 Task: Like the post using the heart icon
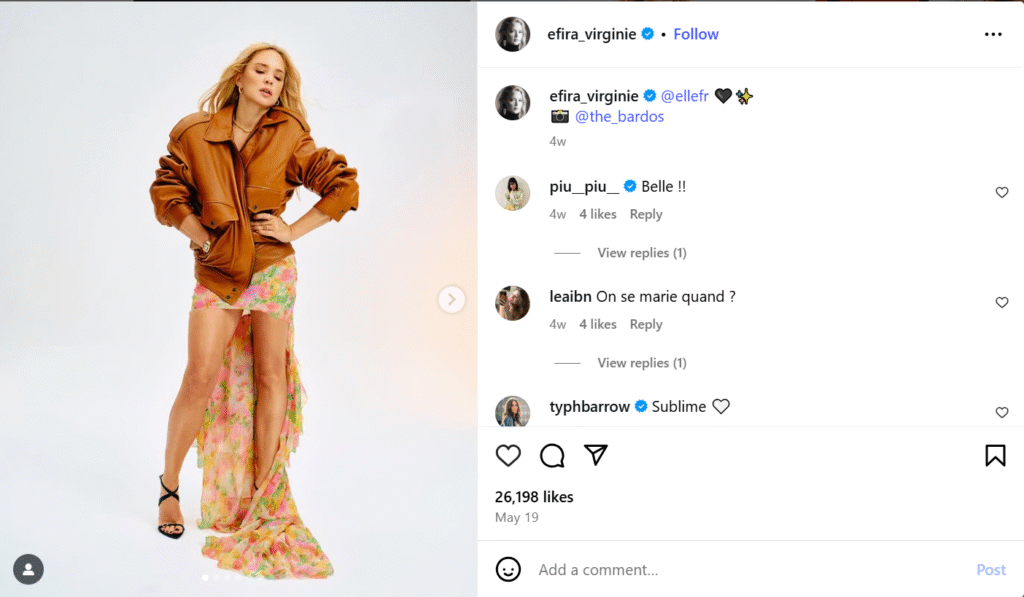508,455
